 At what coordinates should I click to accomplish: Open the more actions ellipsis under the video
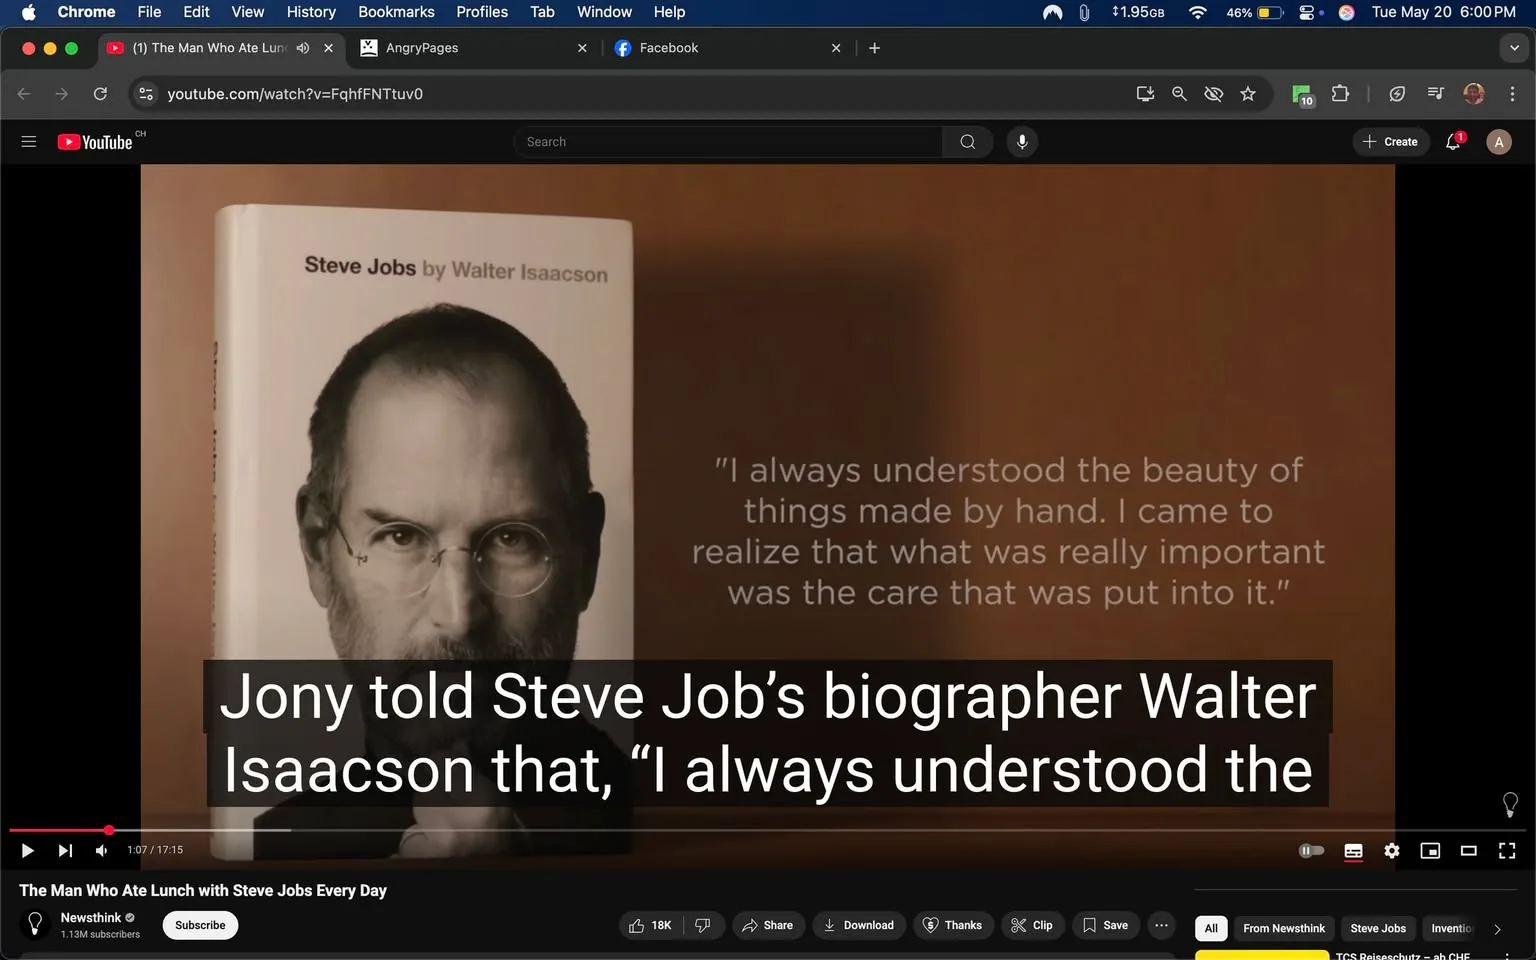pos(1161,925)
